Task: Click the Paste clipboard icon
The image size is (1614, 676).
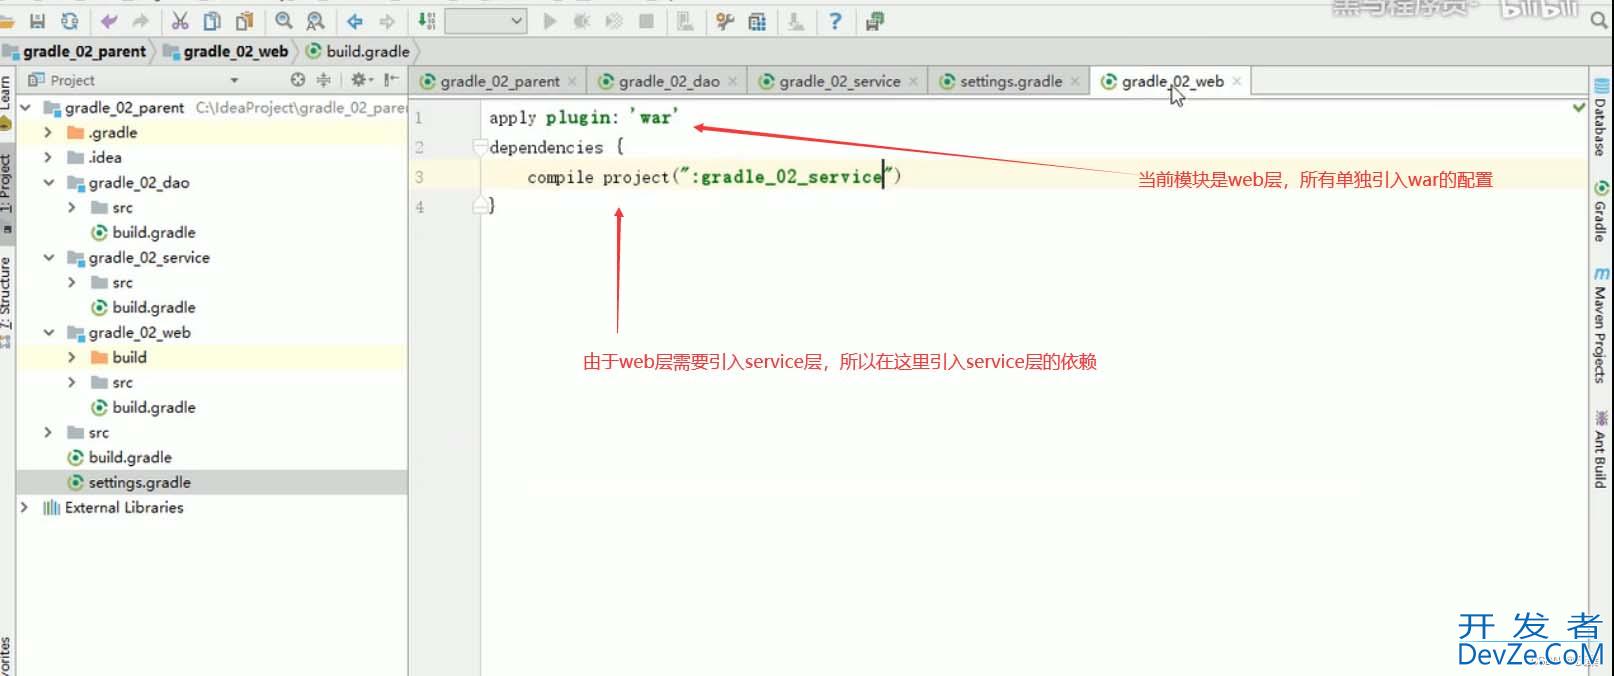Action: coord(244,21)
